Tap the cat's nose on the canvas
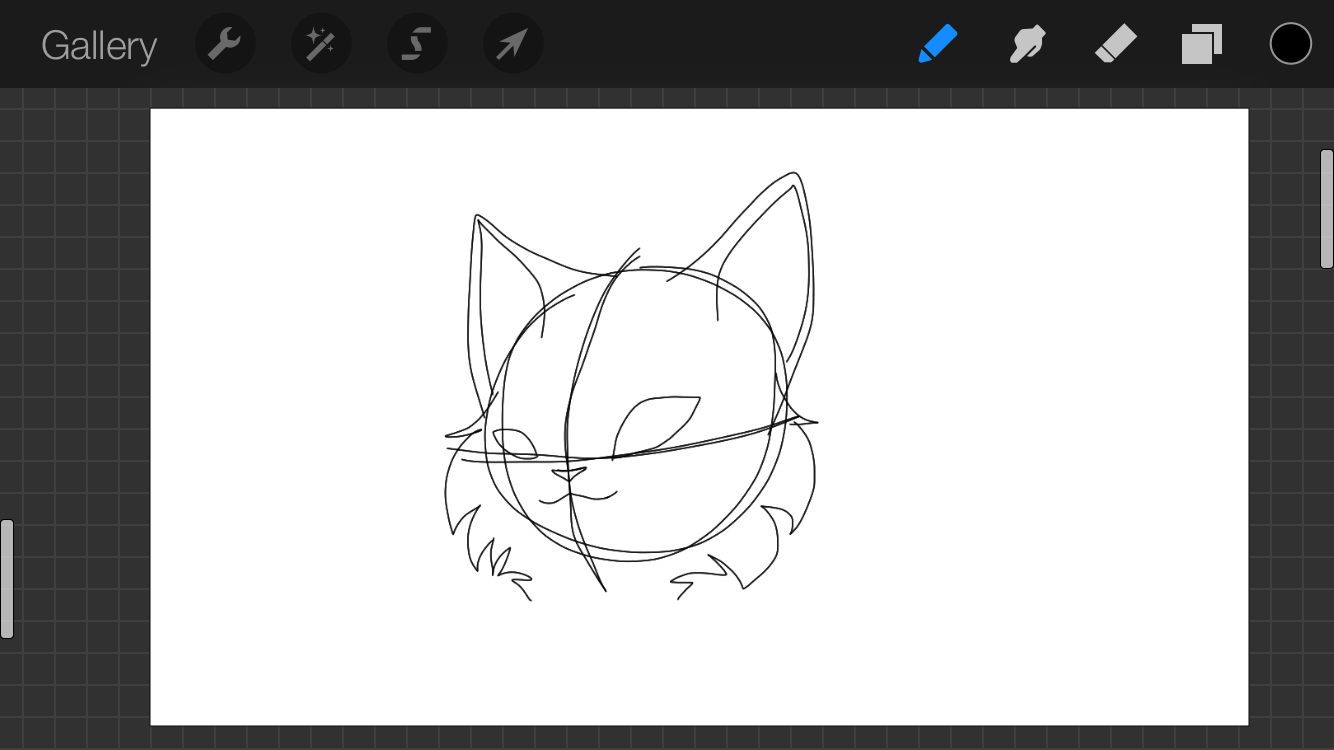1334x750 pixels. coord(569,473)
